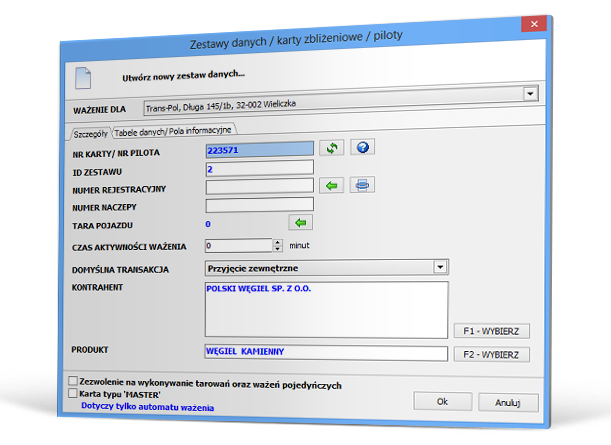Open Tabele danych/Pola informacyjne tab

tap(173, 131)
